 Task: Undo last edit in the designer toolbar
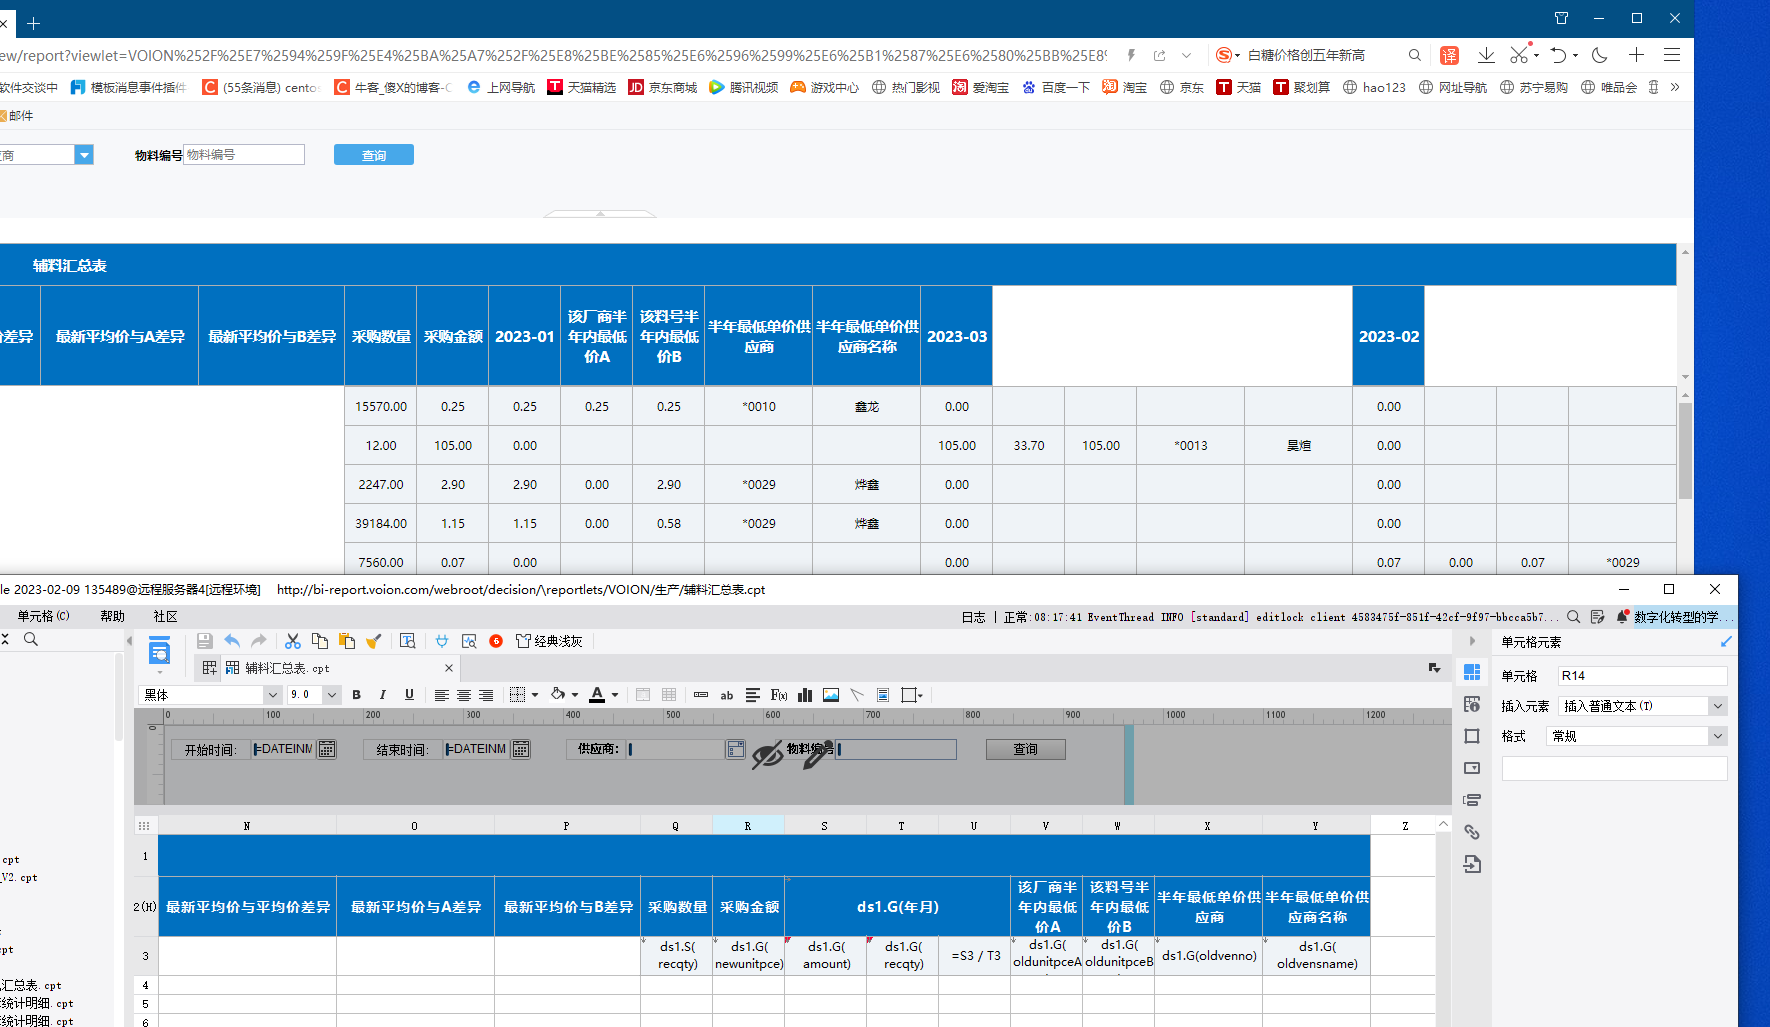coord(232,641)
